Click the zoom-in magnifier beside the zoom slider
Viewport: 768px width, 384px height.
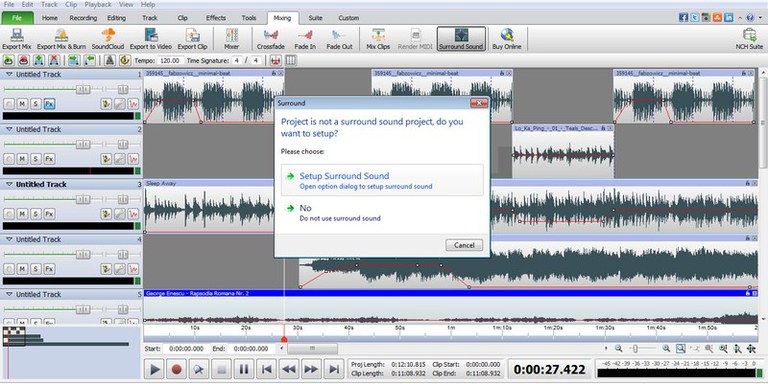[666, 348]
